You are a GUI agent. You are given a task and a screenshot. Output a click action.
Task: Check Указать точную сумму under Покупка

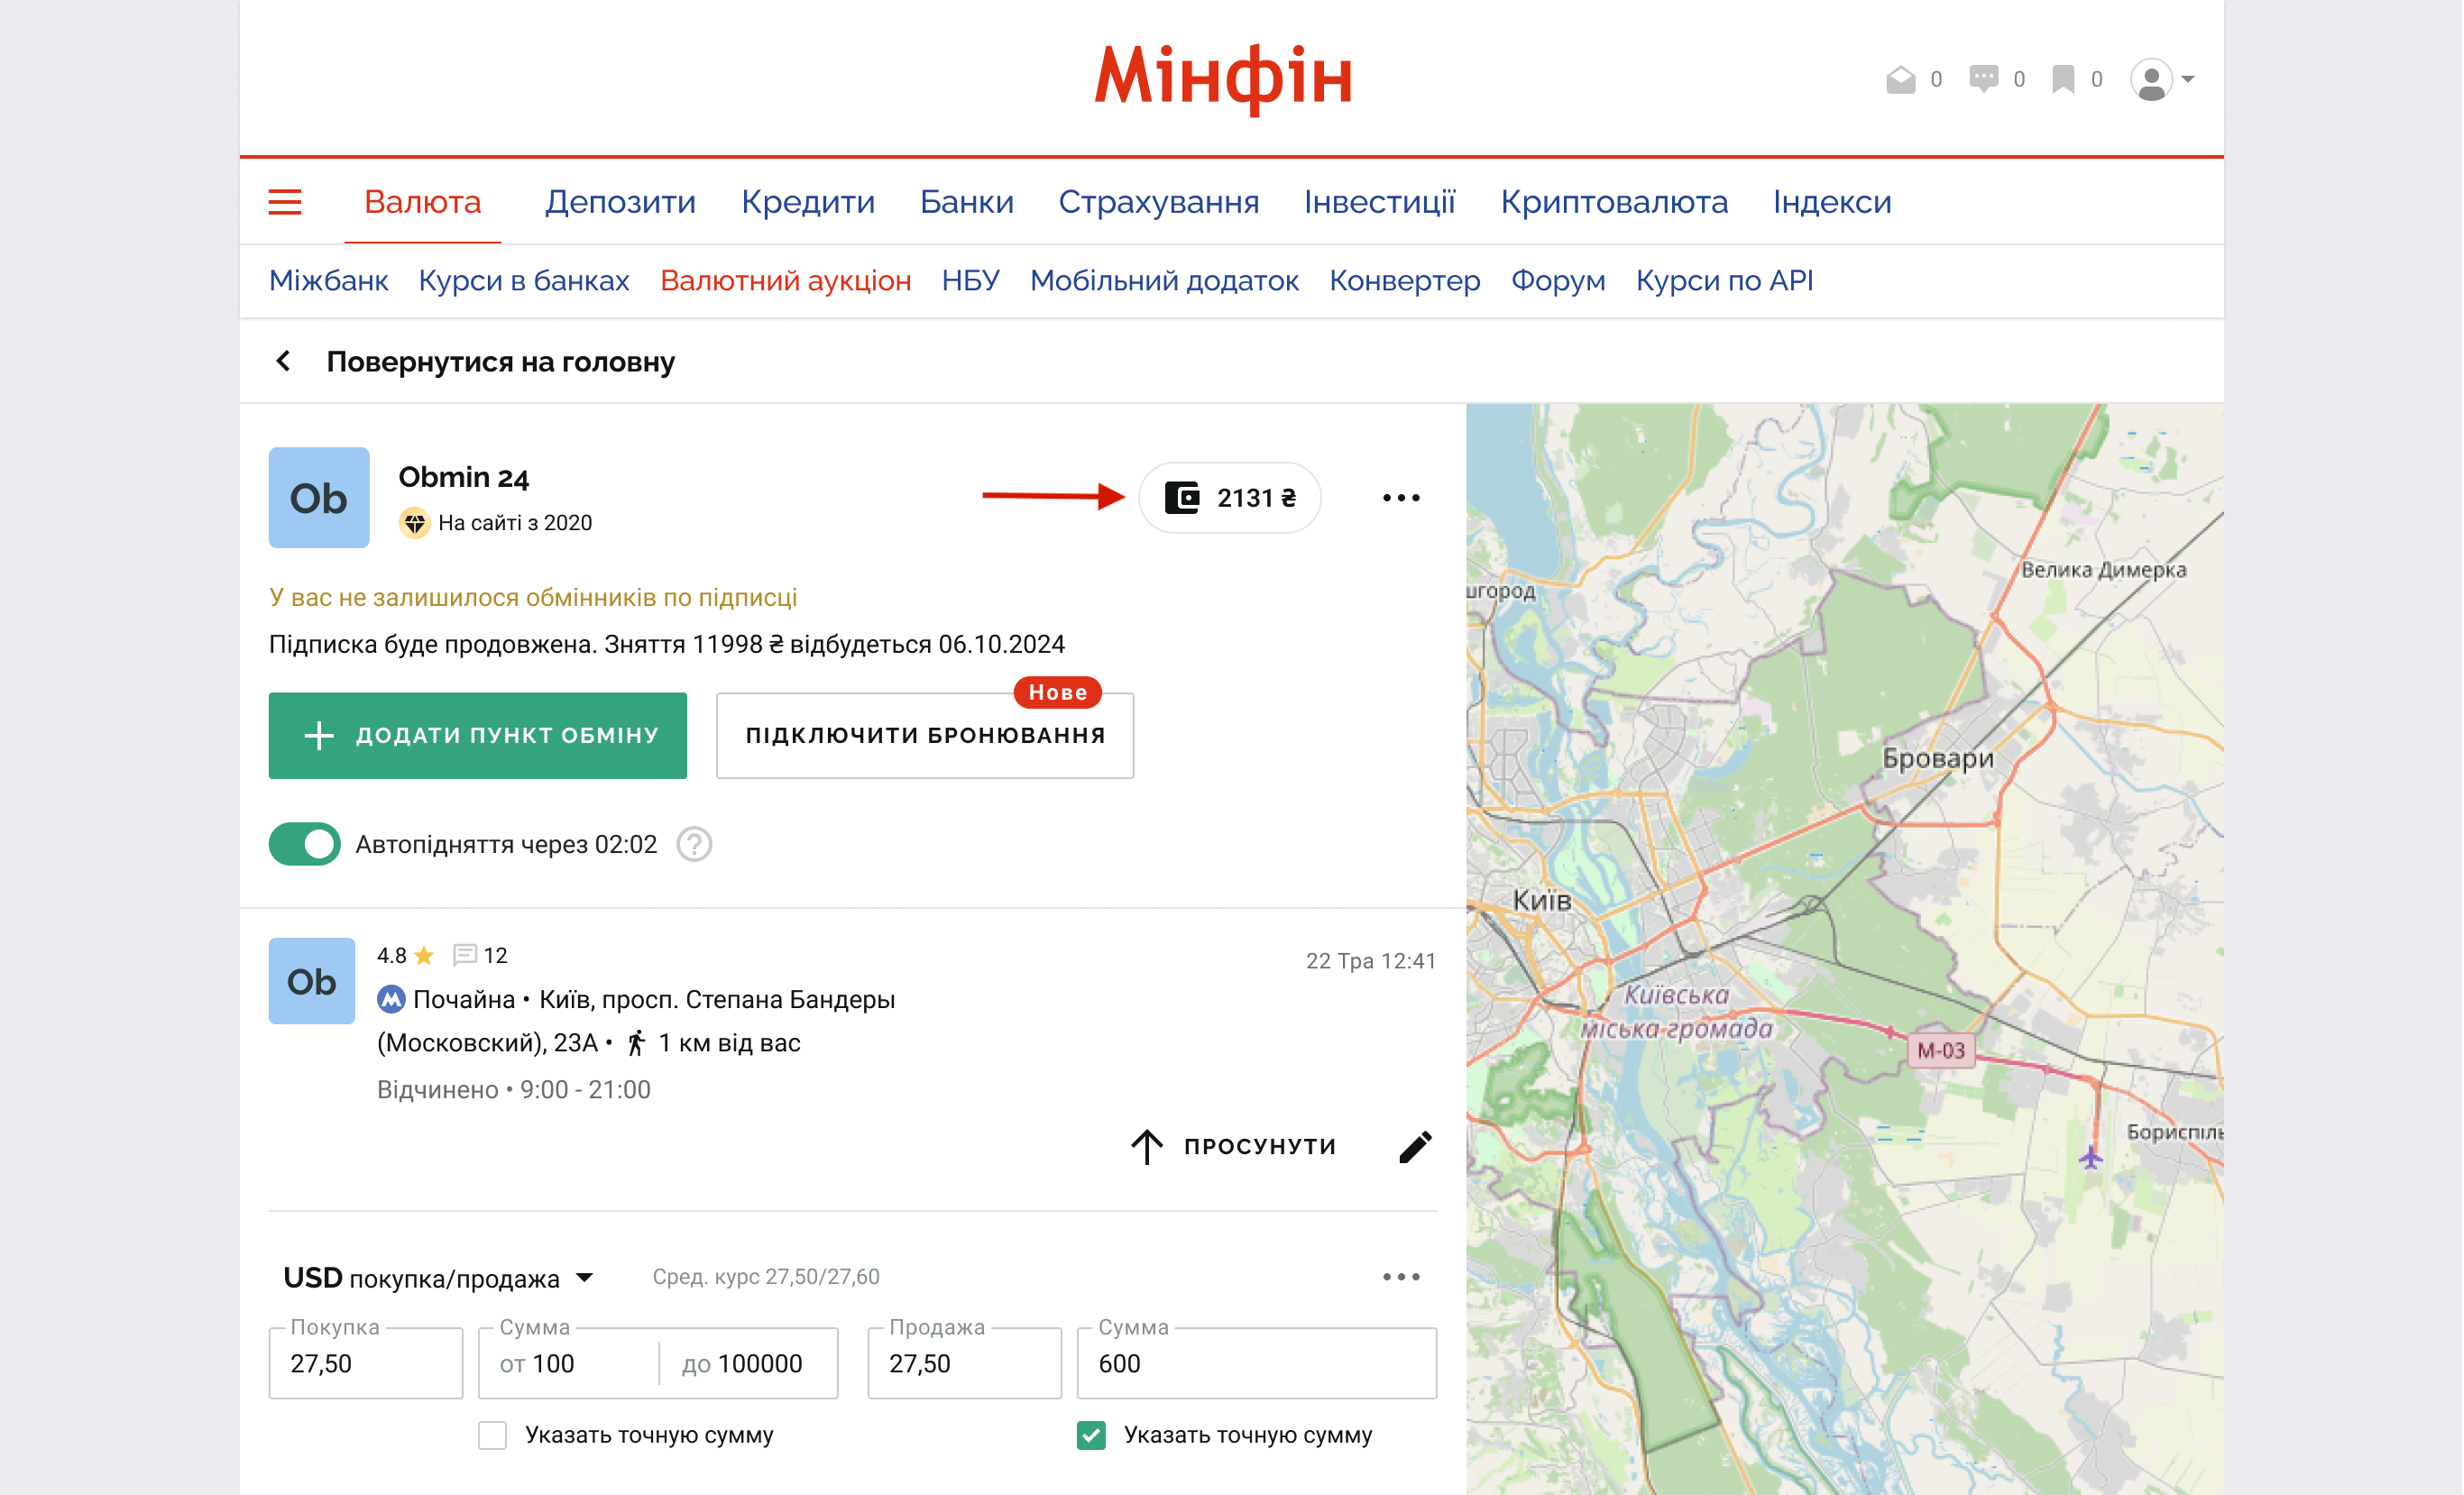click(x=492, y=1435)
